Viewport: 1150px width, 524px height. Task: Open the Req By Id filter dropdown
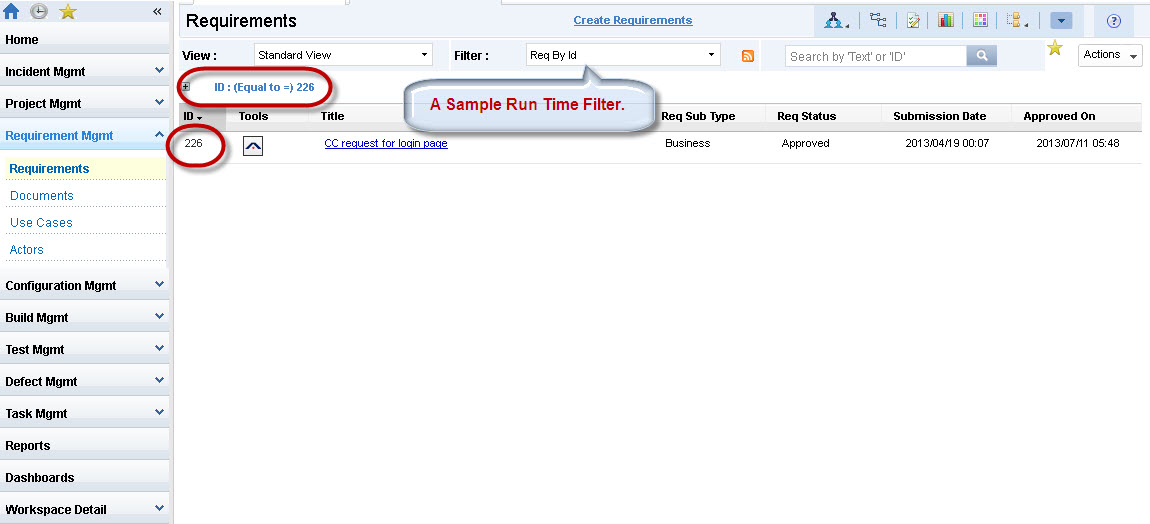623,55
